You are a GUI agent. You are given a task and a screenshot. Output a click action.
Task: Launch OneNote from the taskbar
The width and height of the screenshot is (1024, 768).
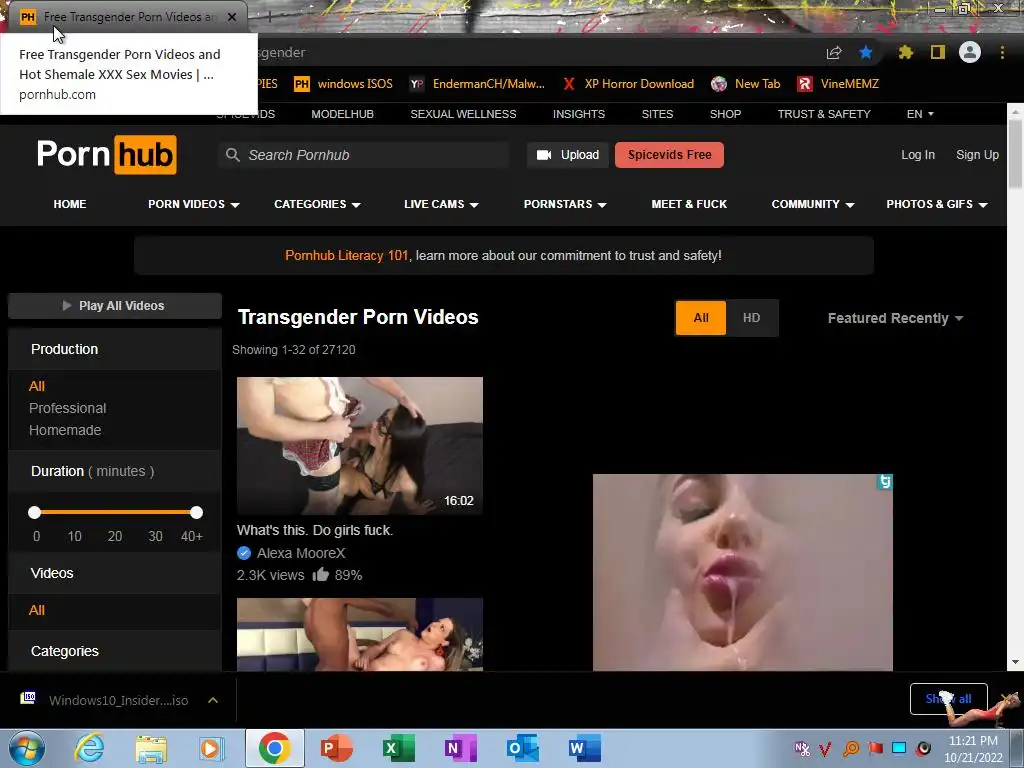tap(460, 748)
